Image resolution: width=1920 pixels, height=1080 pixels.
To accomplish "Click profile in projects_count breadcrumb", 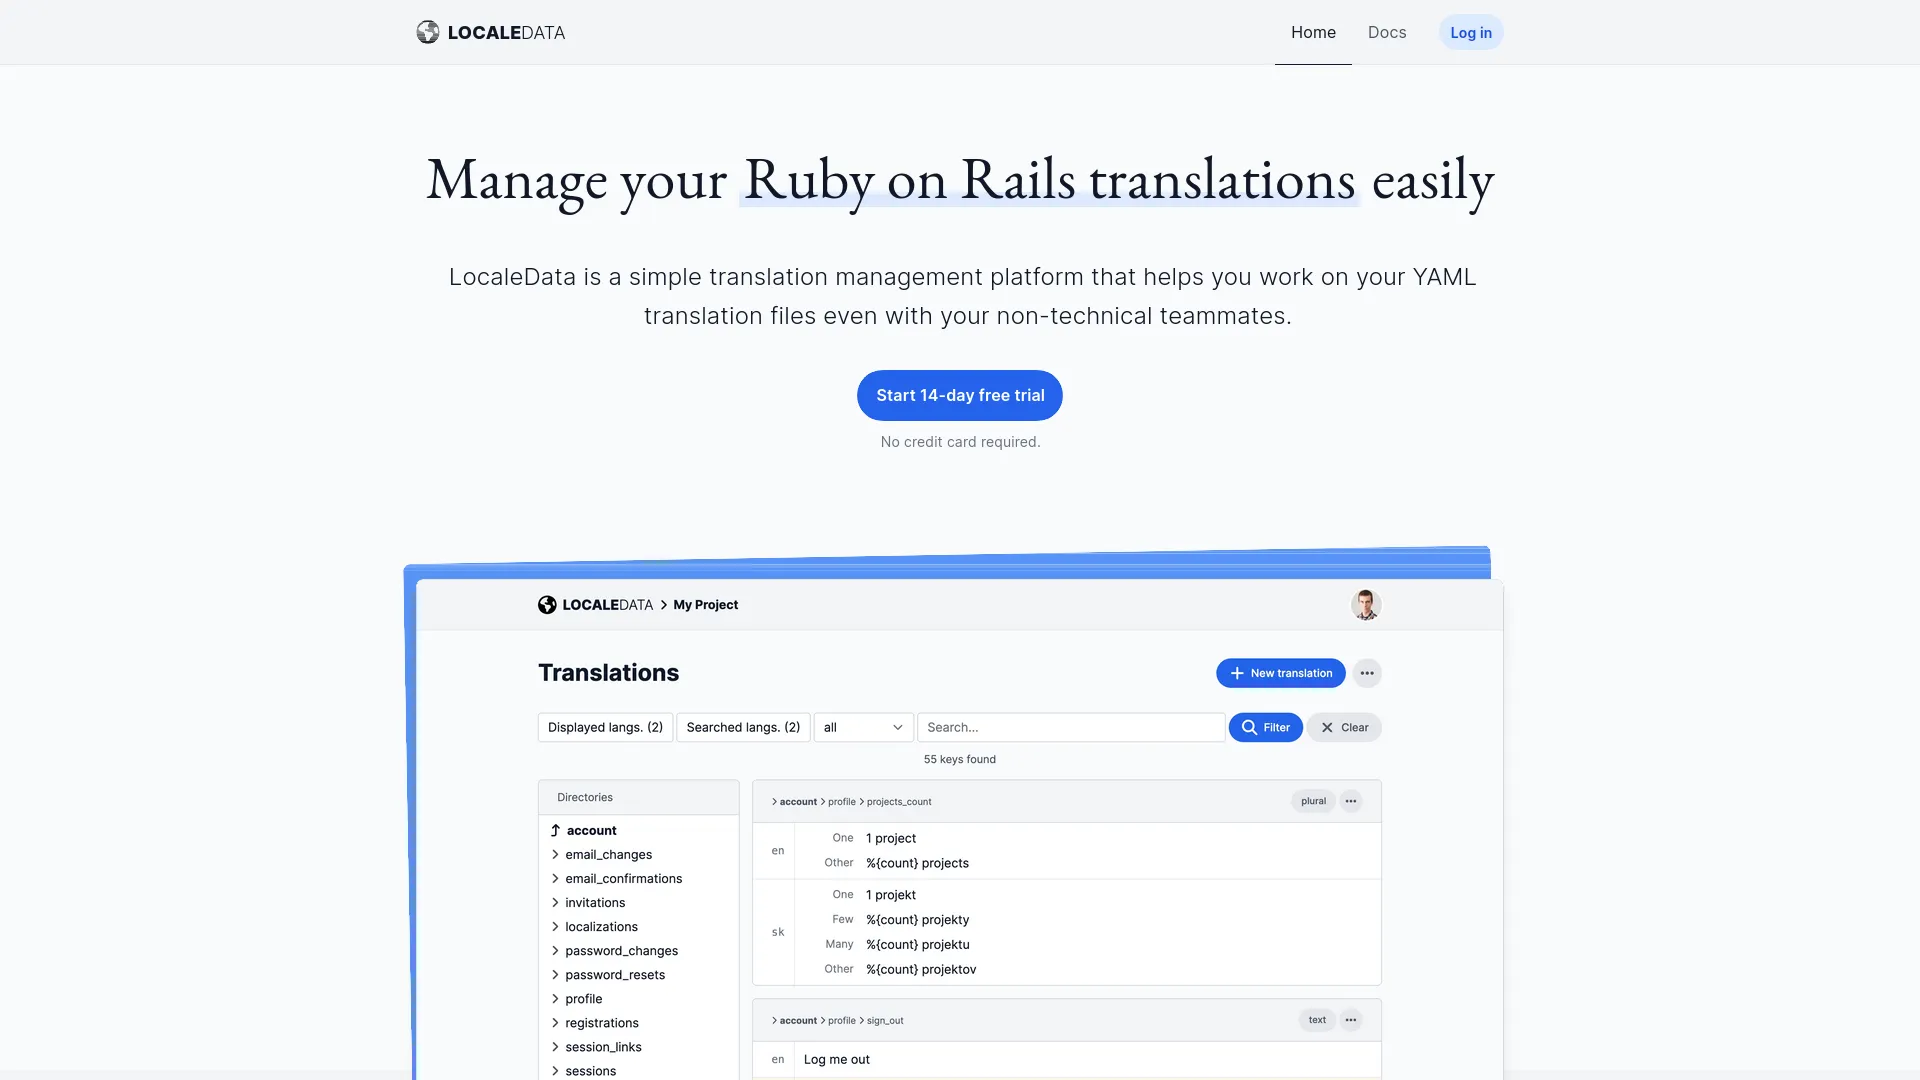I will (x=841, y=802).
